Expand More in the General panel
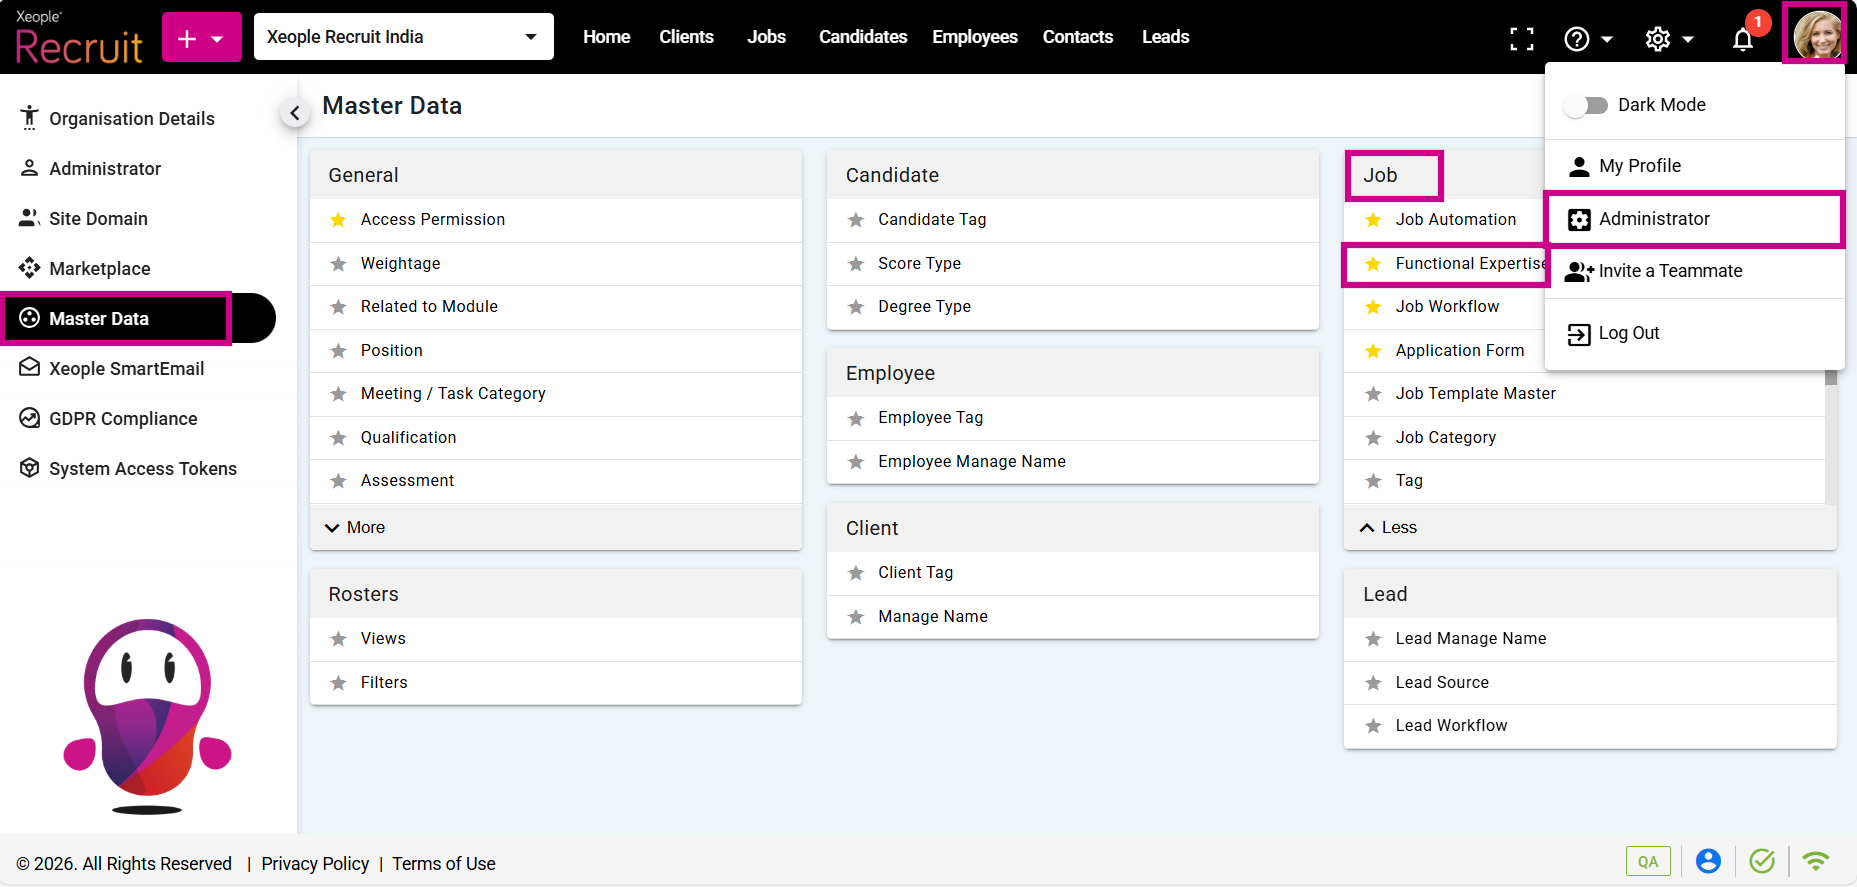This screenshot has width=1857, height=887. pyautogui.click(x=356, y=528)
